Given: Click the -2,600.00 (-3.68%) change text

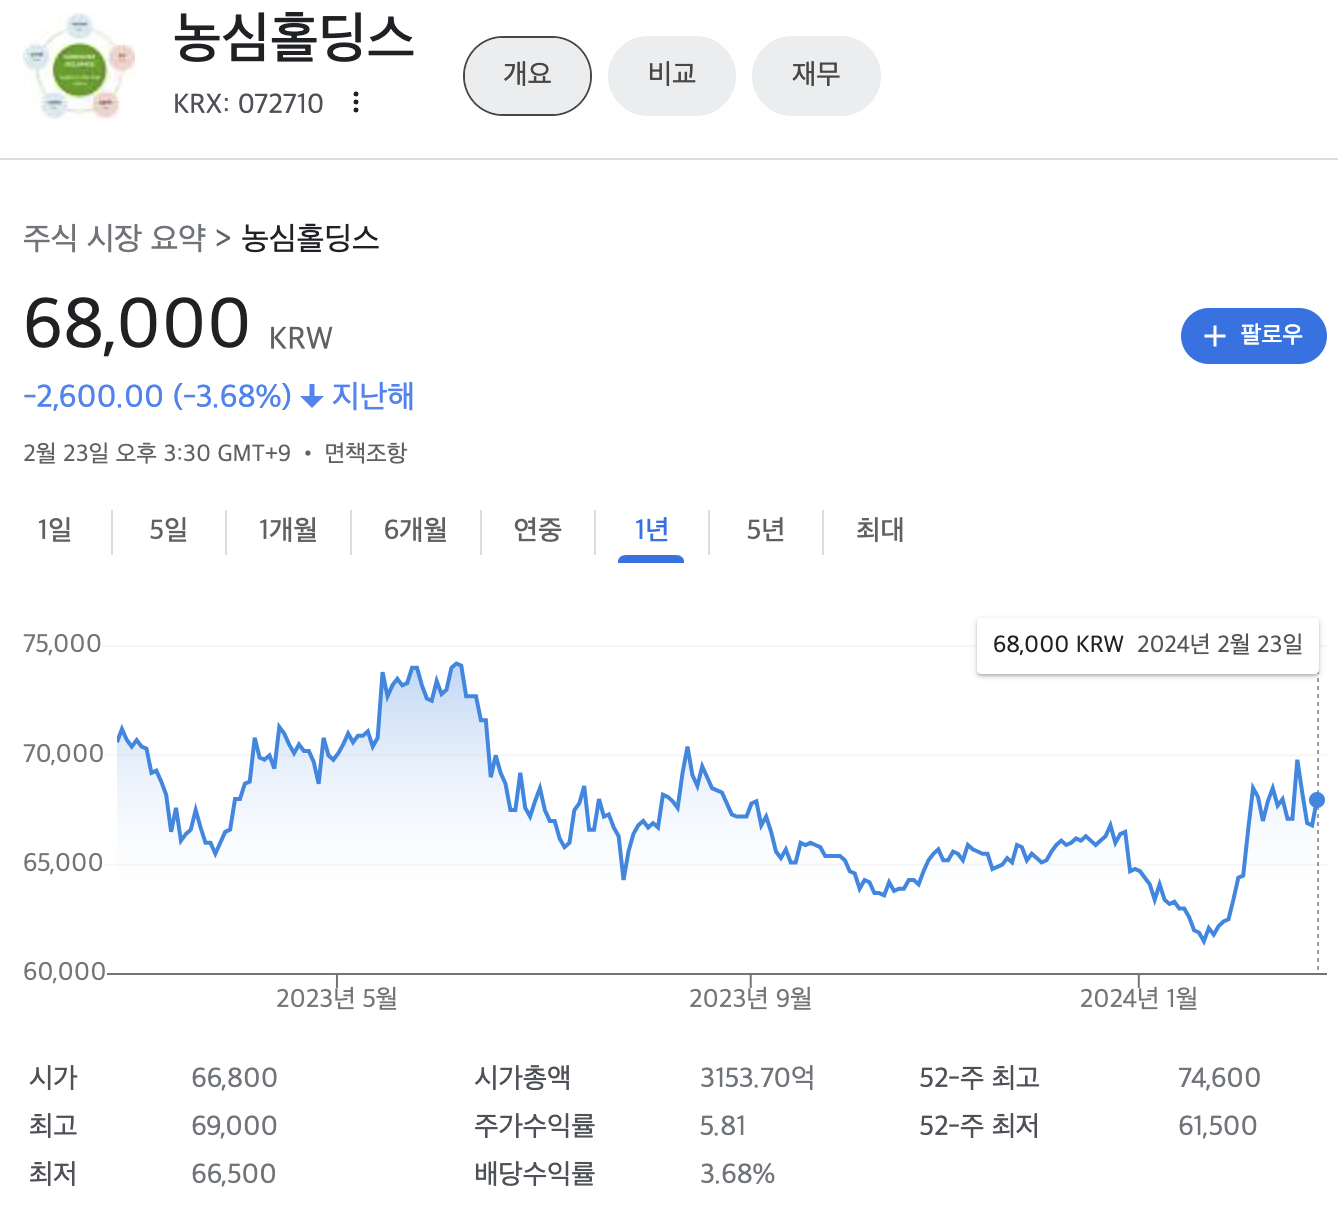Looking at the screenshot, I should point(157,397).
